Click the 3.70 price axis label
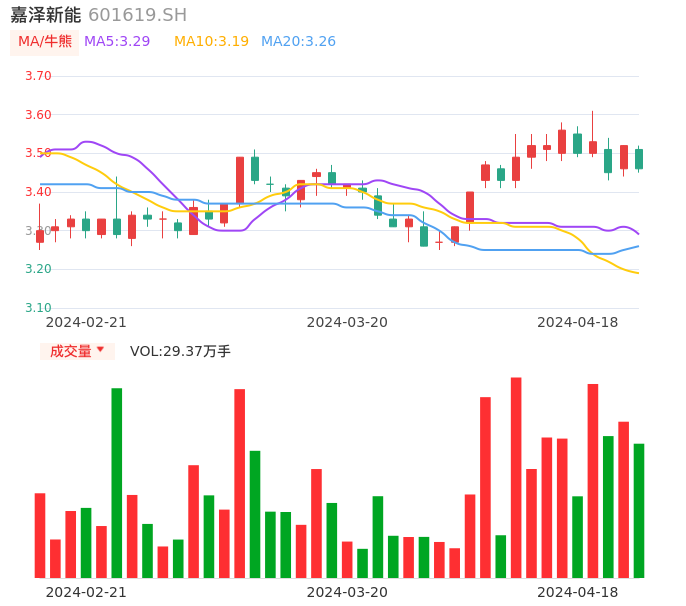 pos(37,76)
